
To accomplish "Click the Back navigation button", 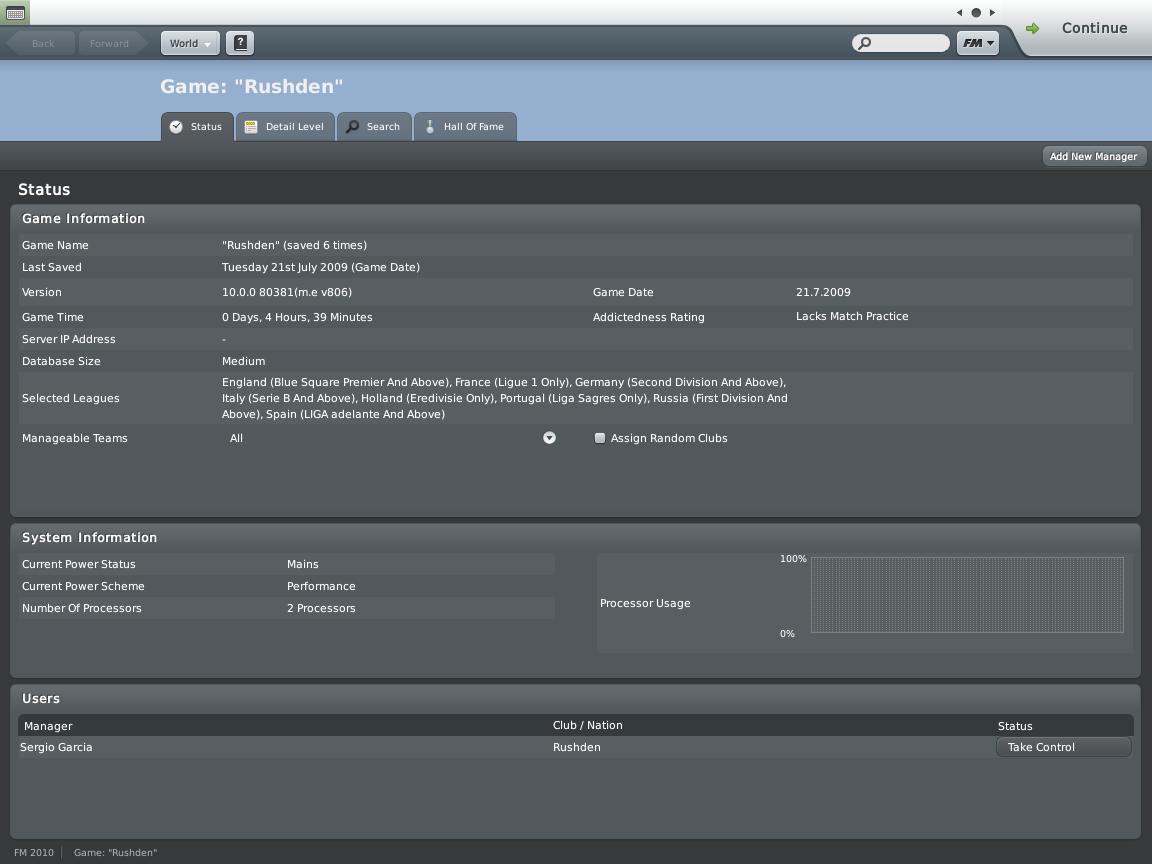I will (x=42, y=43).
